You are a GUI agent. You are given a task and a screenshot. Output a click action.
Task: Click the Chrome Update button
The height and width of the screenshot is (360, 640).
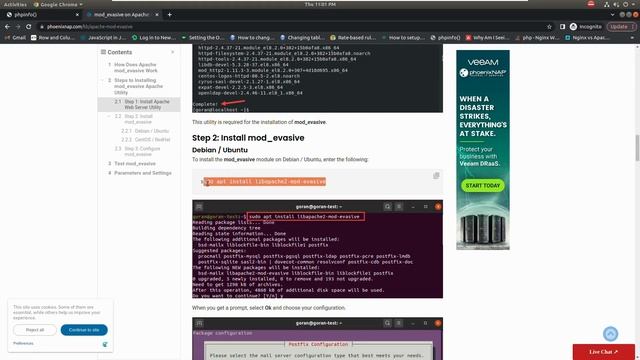tap(622, 27)
